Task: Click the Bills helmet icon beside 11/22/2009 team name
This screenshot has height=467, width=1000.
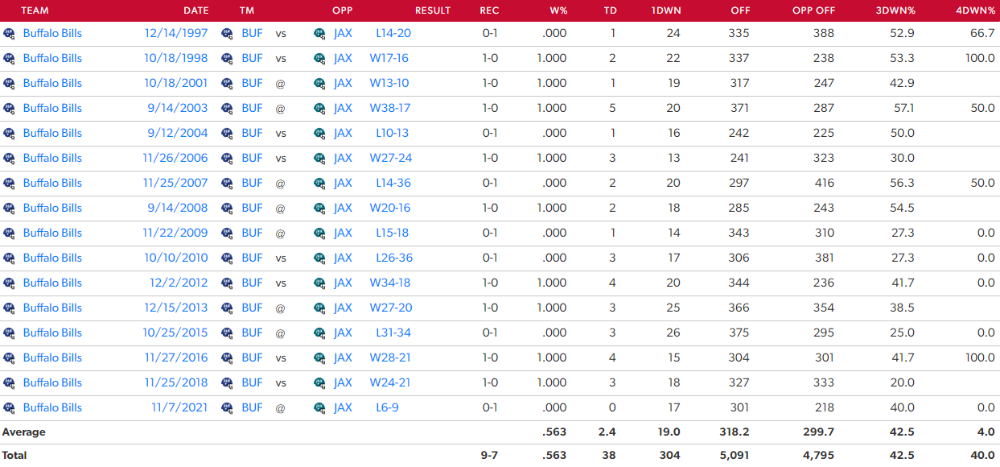Action: pos(8,233)
